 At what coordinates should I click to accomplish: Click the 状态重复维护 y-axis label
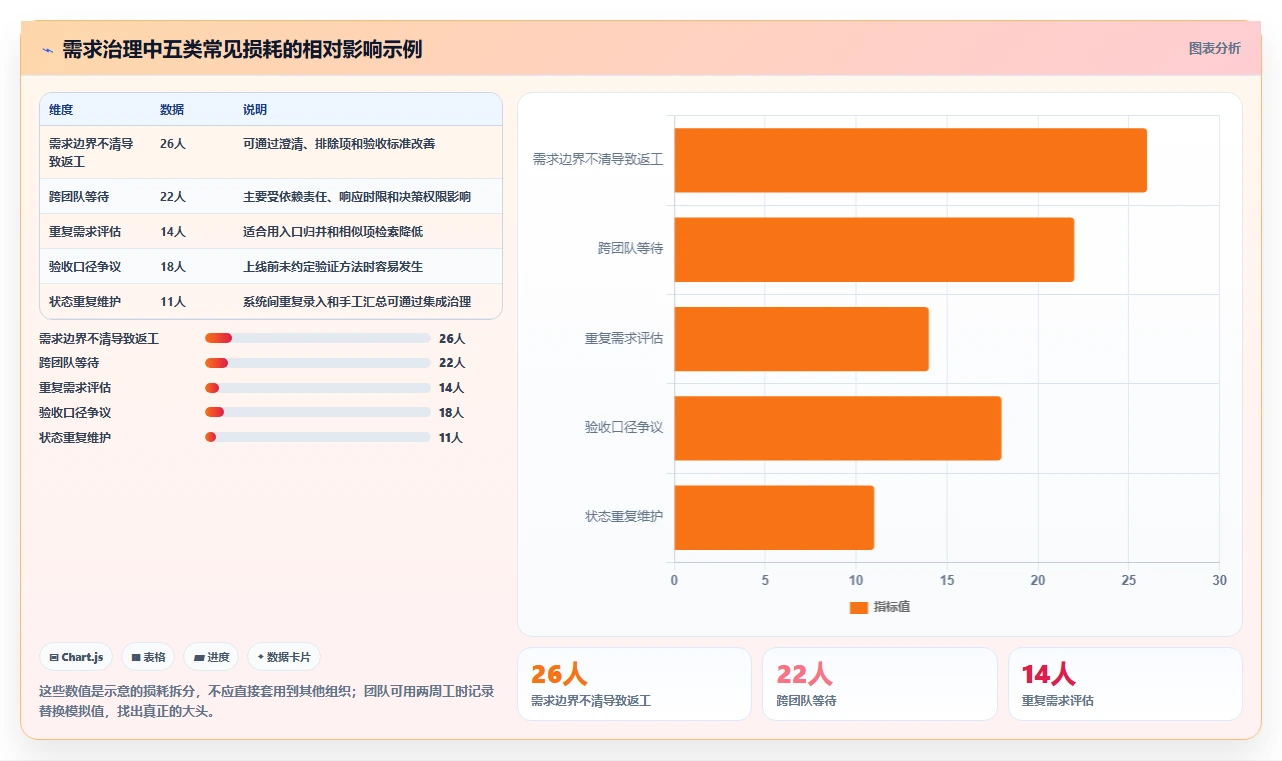[624, 516]
